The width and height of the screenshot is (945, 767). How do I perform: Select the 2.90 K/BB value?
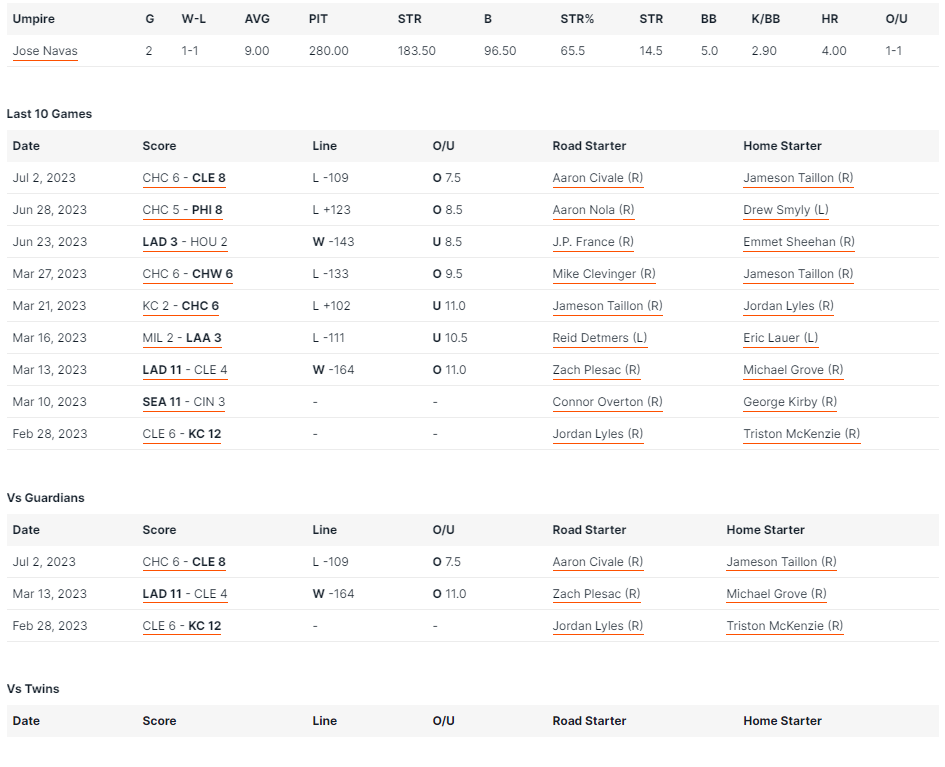point(764,51)
